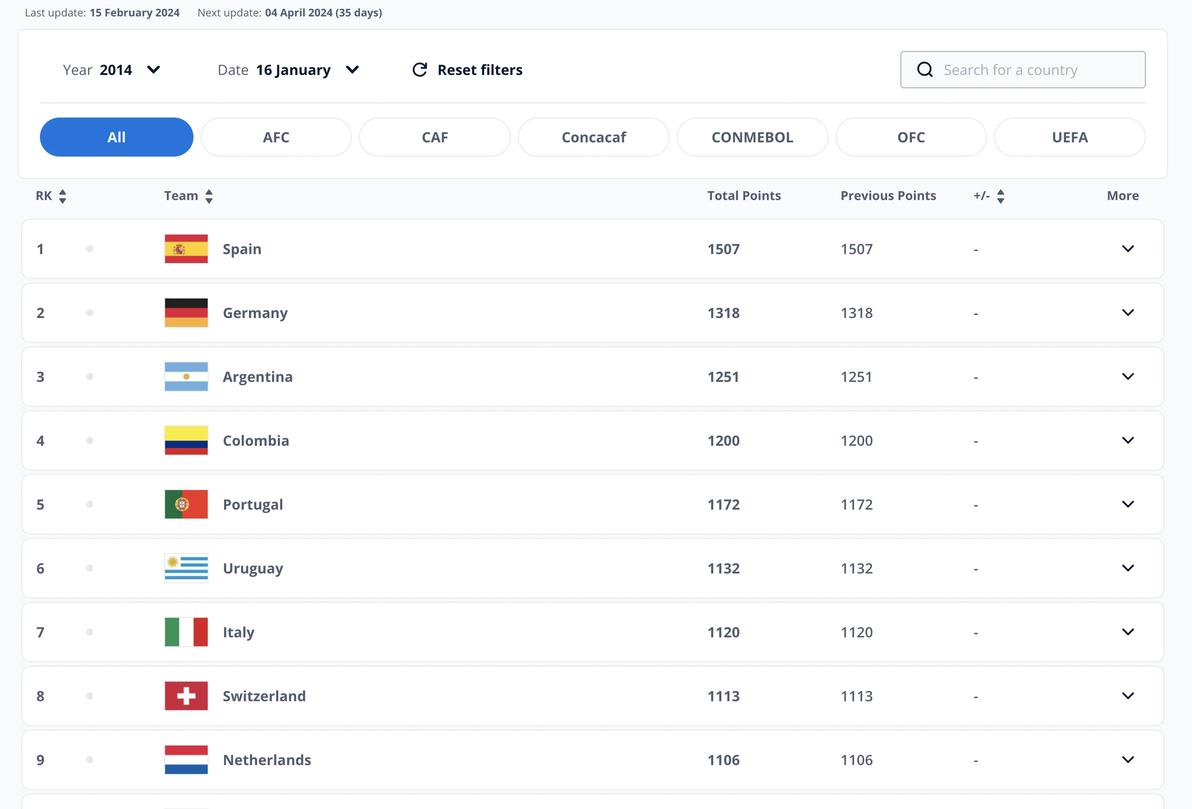1192x809 pixels.
Task: Click Colombia's total points 1200
Action: click(x=723, y=440)
